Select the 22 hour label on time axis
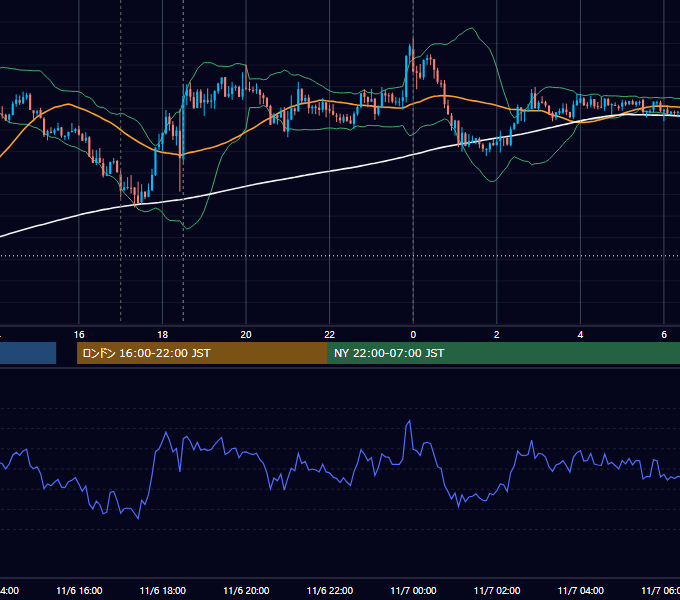 (330, 335)
